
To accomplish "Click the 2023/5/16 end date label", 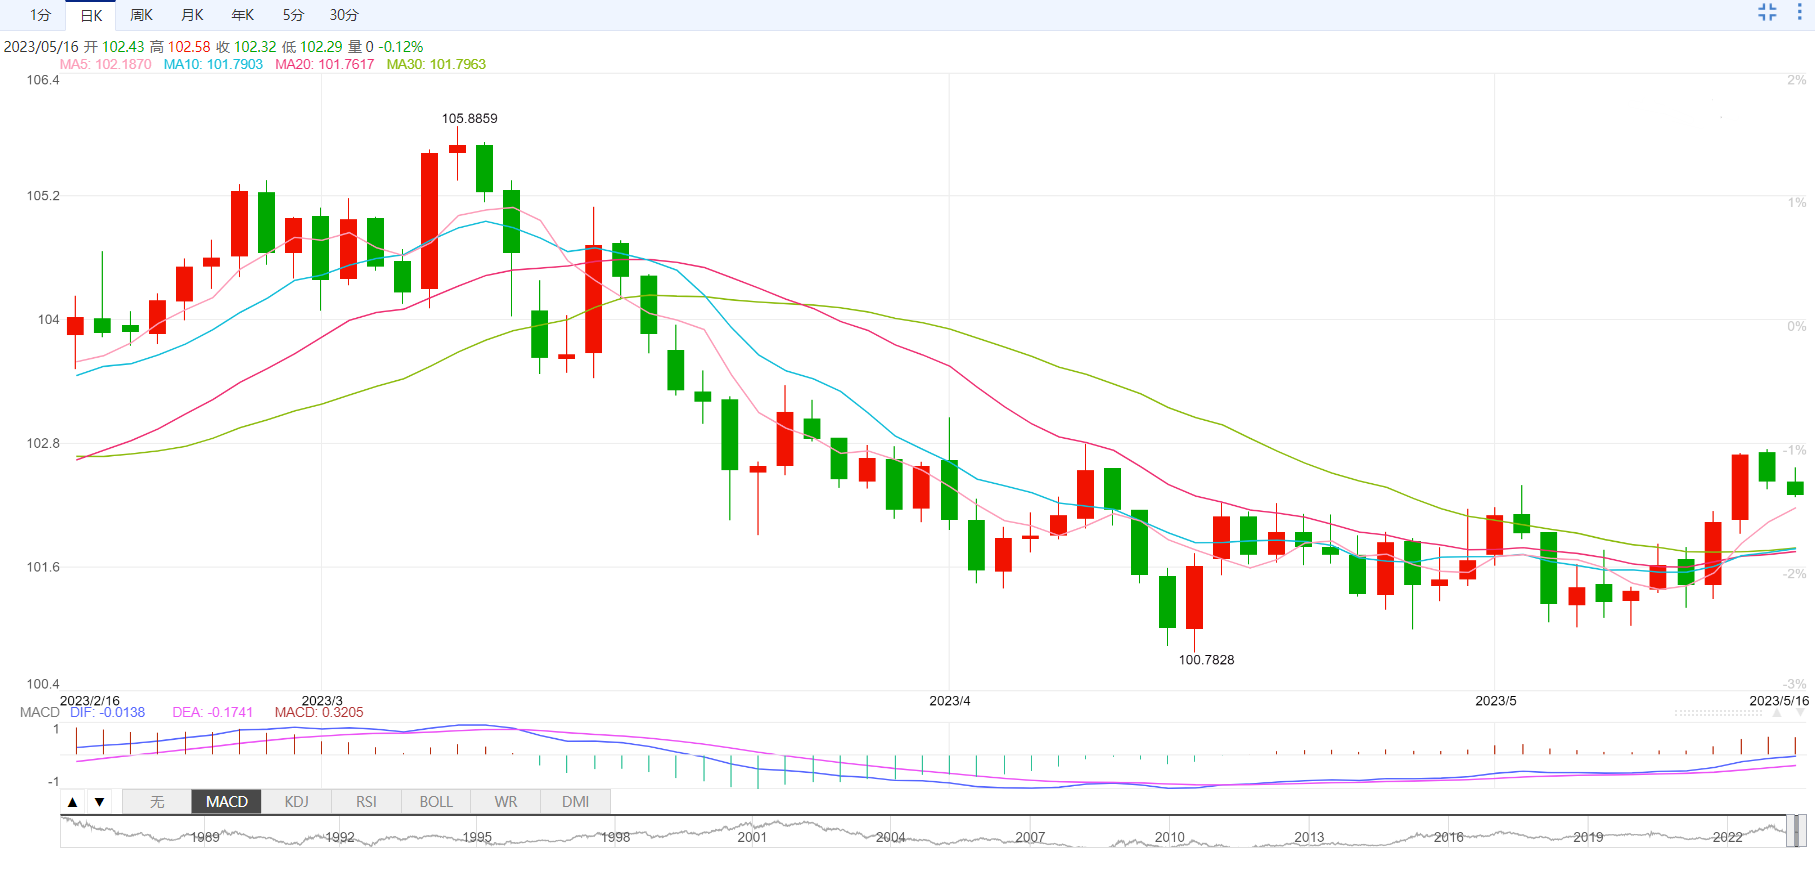I will point(1779,700).
